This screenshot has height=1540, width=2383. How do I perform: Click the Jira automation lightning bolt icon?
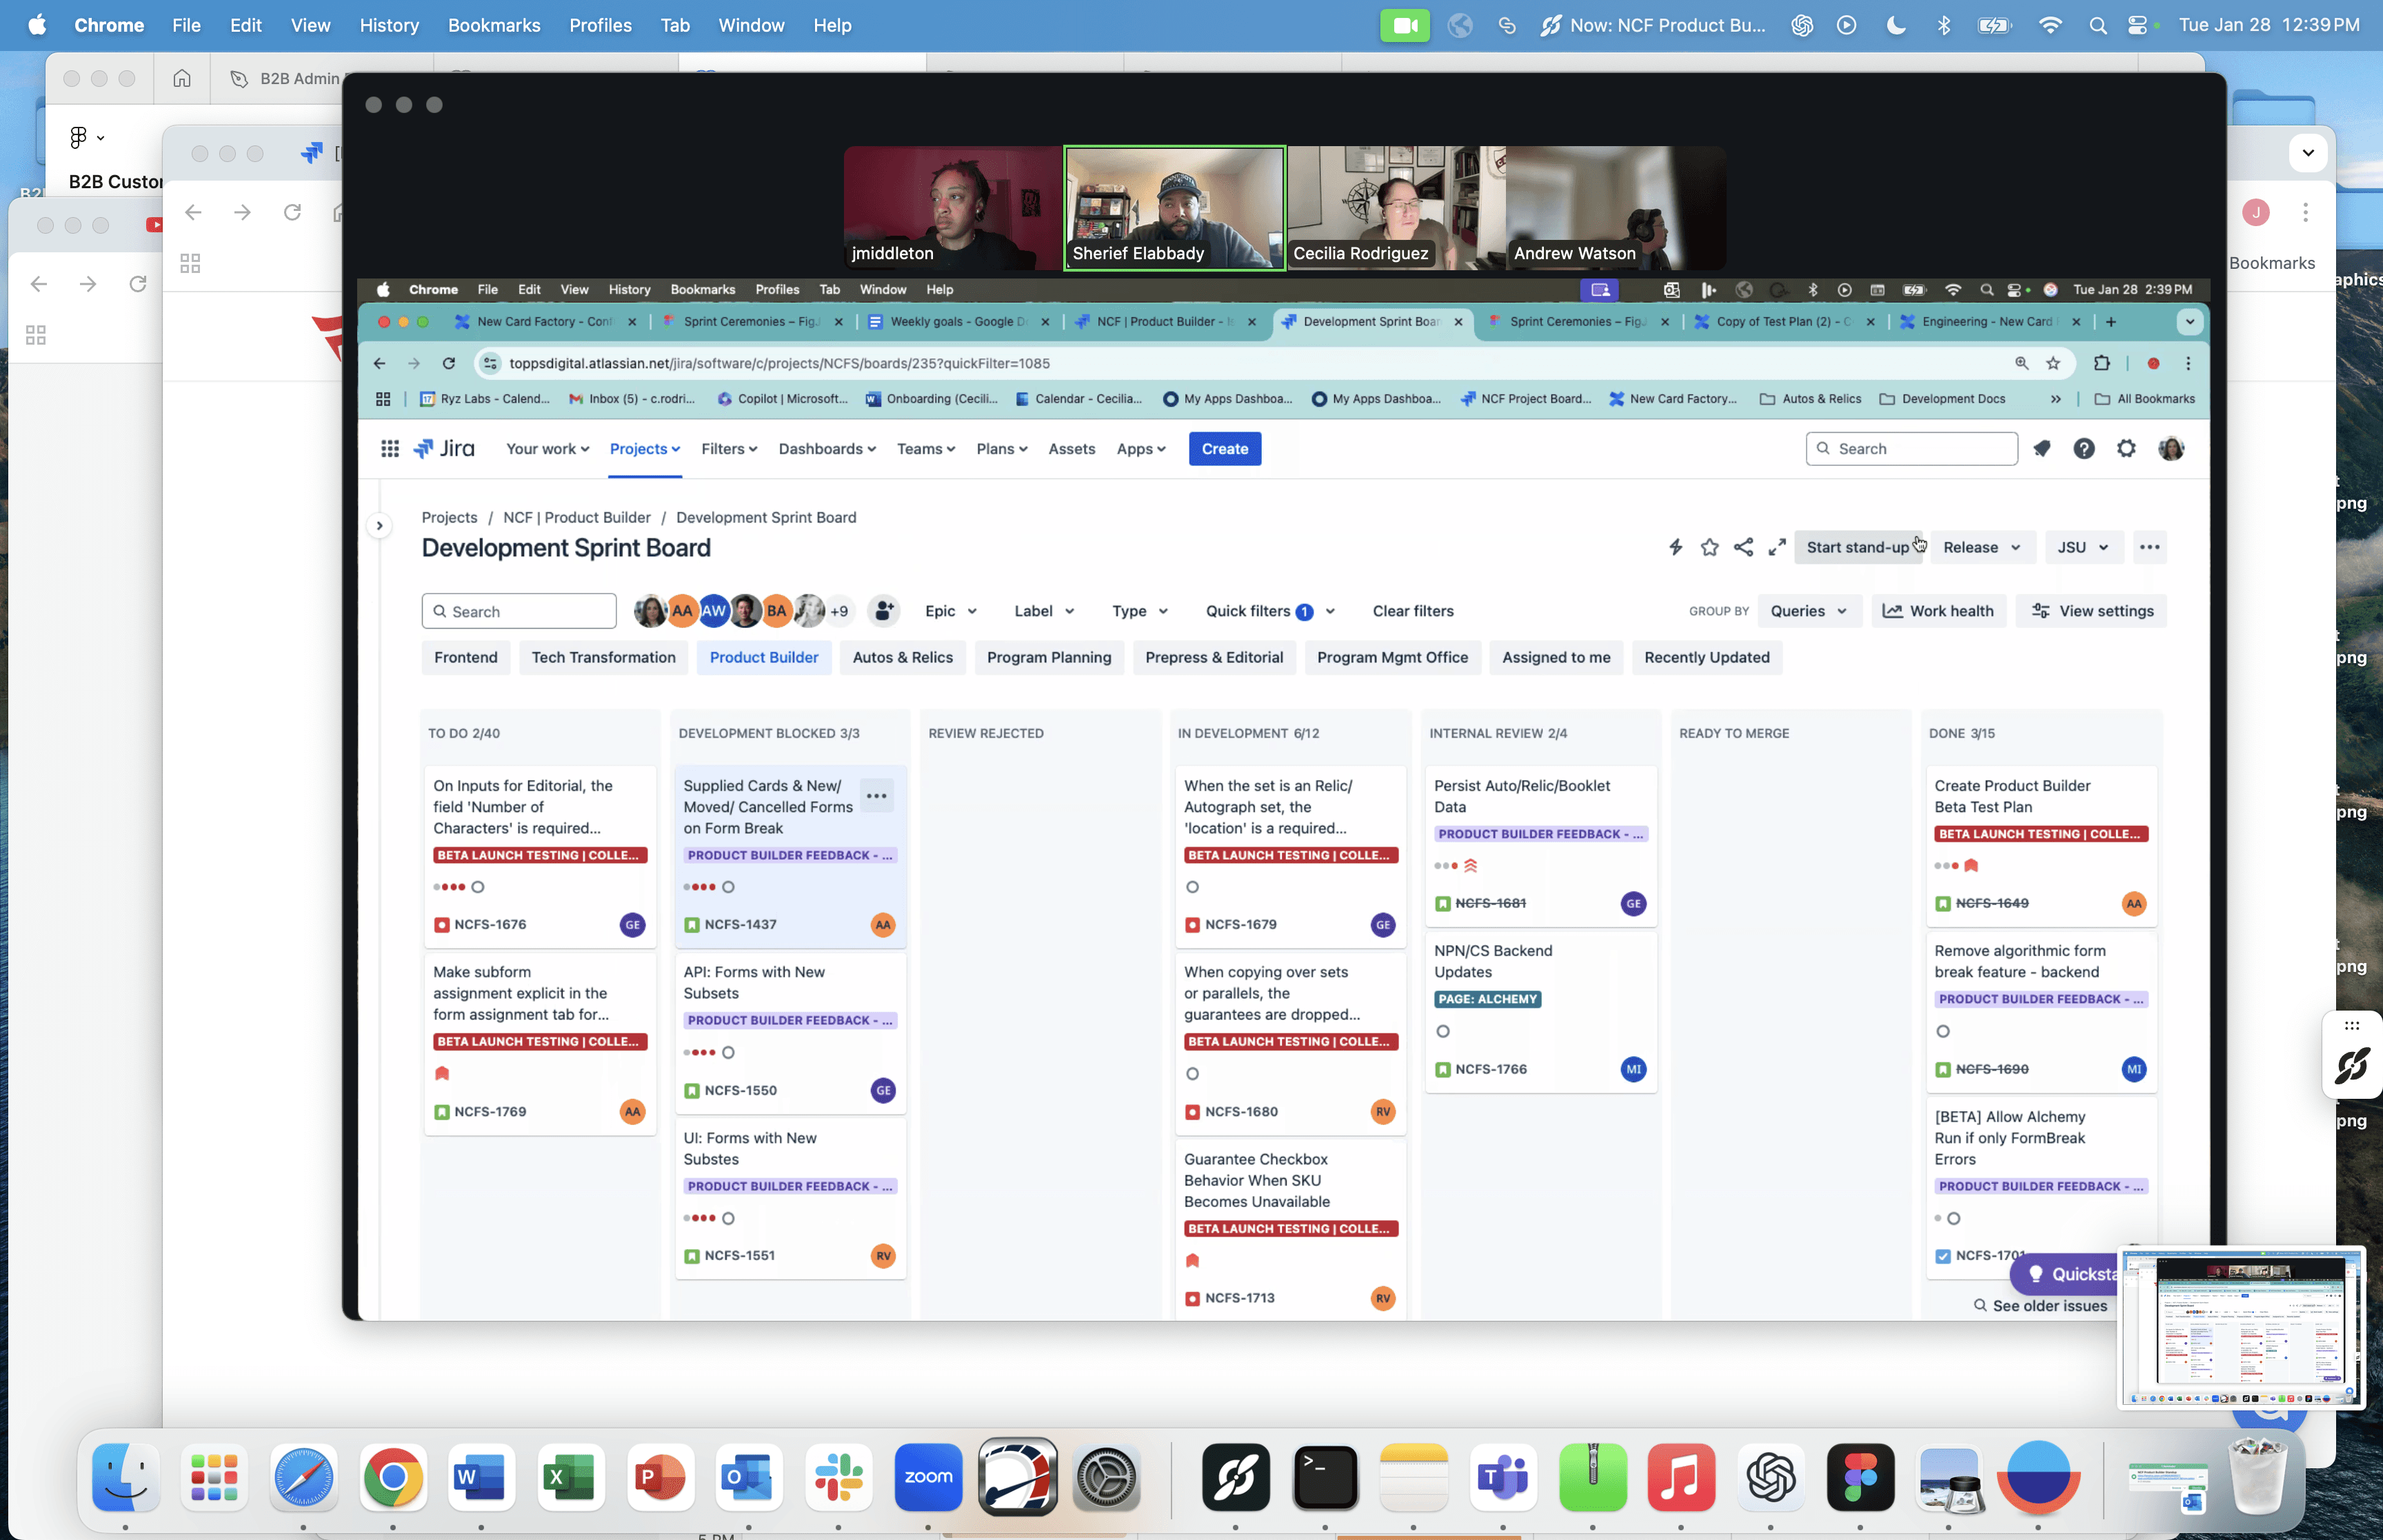1675,547
